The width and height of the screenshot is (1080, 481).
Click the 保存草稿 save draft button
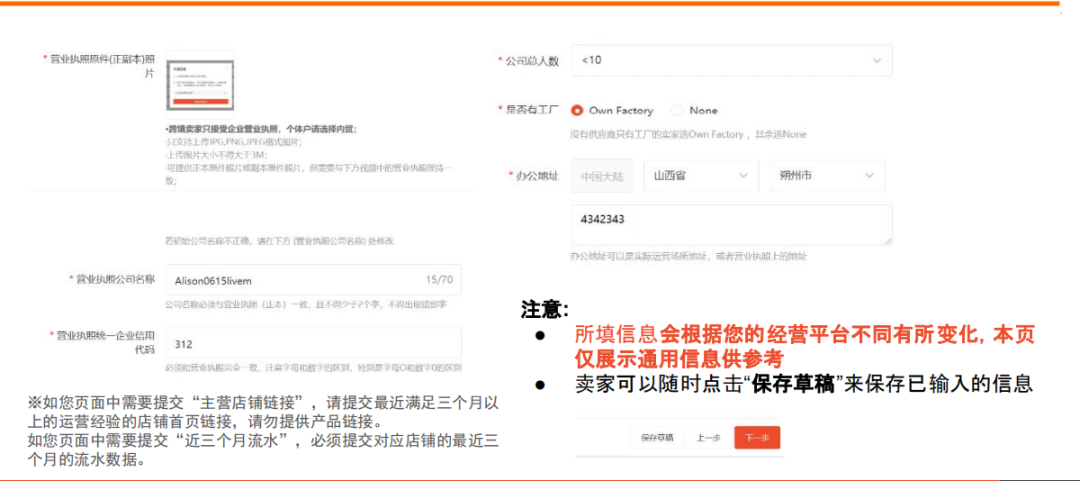point(657,438)
